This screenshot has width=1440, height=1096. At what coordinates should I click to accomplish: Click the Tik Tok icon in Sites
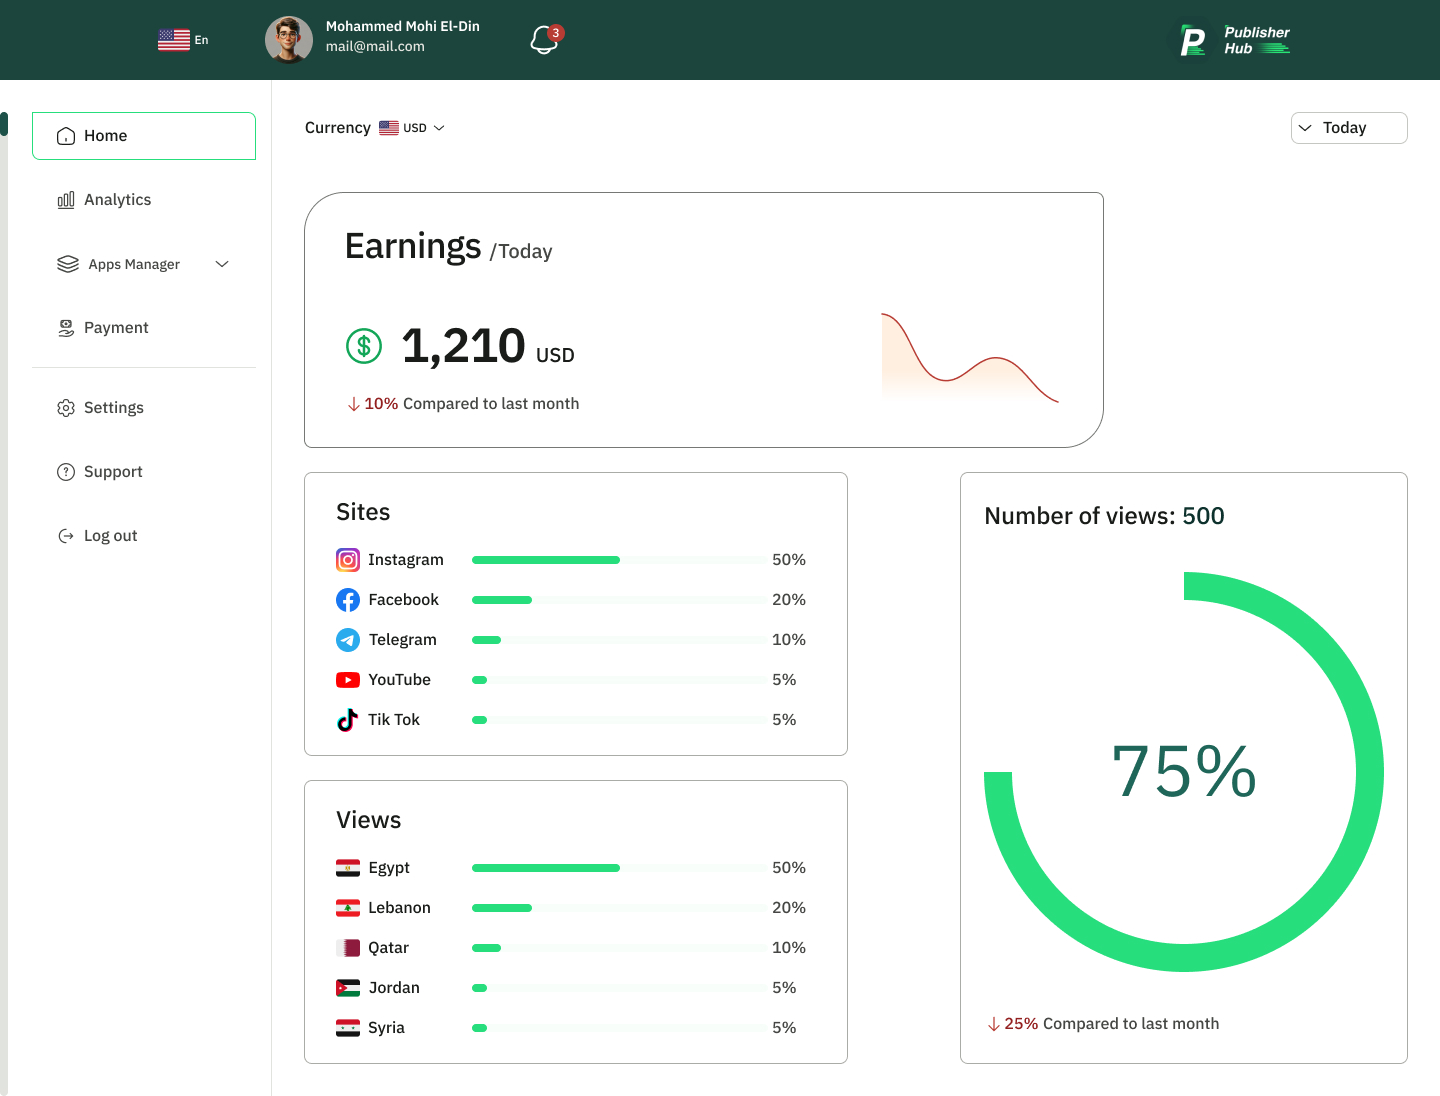(348, 720)
